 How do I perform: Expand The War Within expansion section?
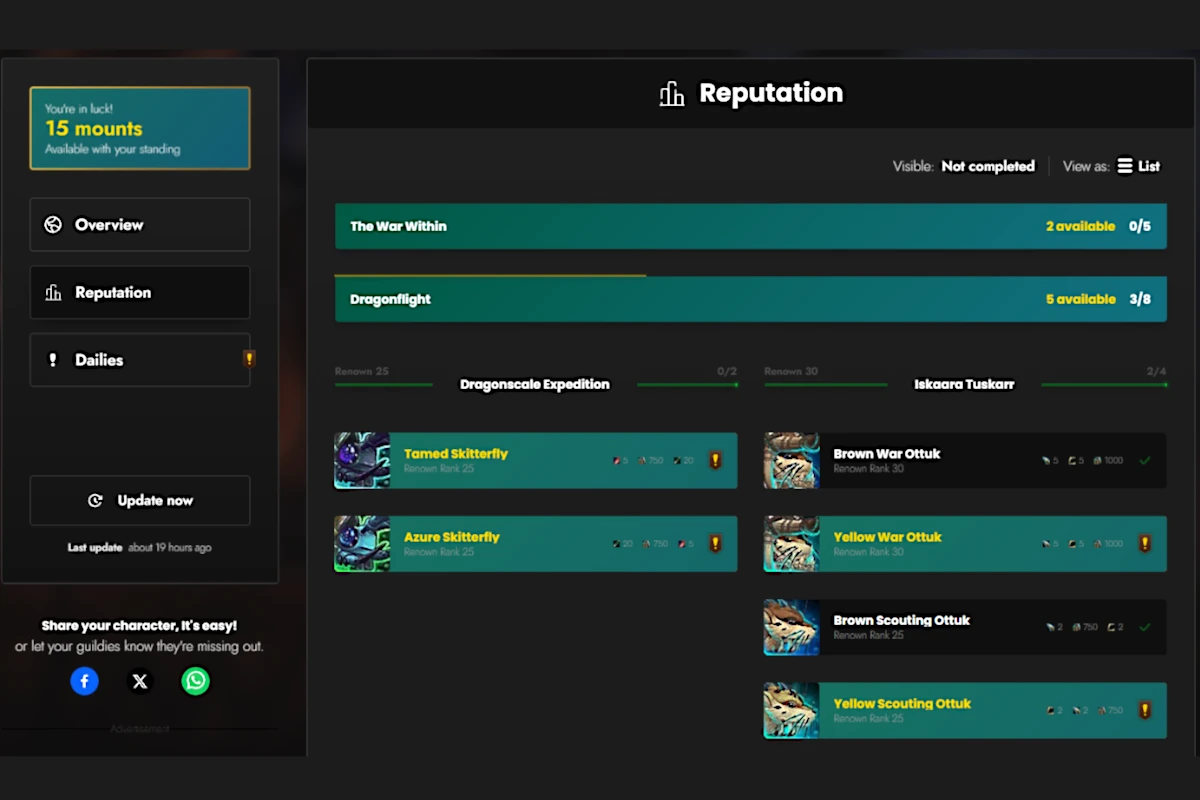[750, 226]
